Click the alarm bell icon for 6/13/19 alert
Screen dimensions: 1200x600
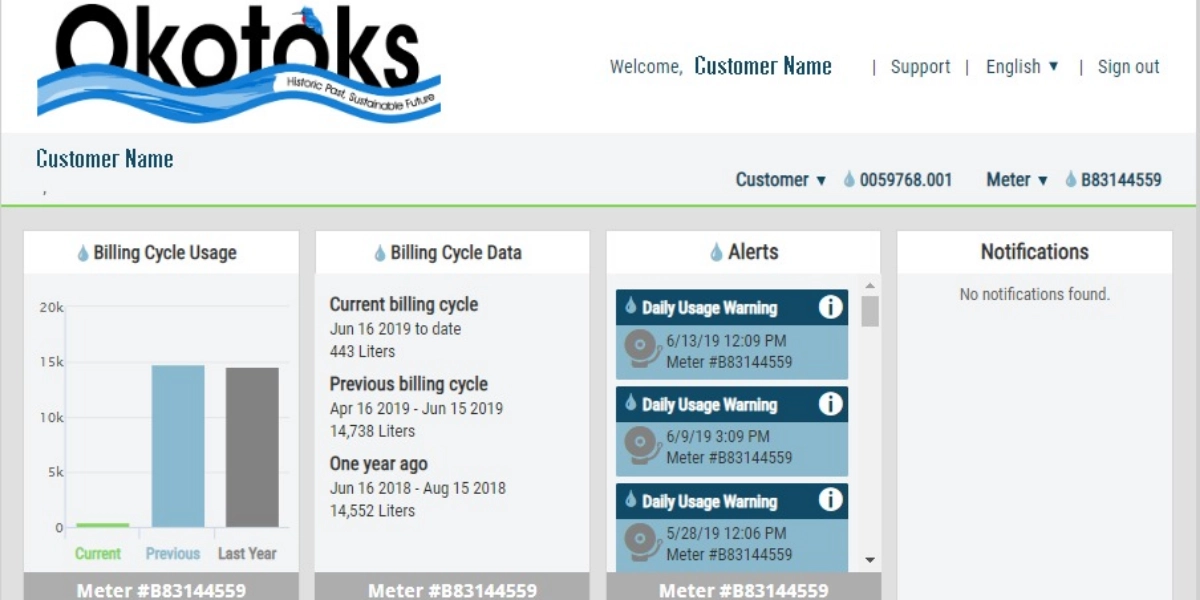642,350
